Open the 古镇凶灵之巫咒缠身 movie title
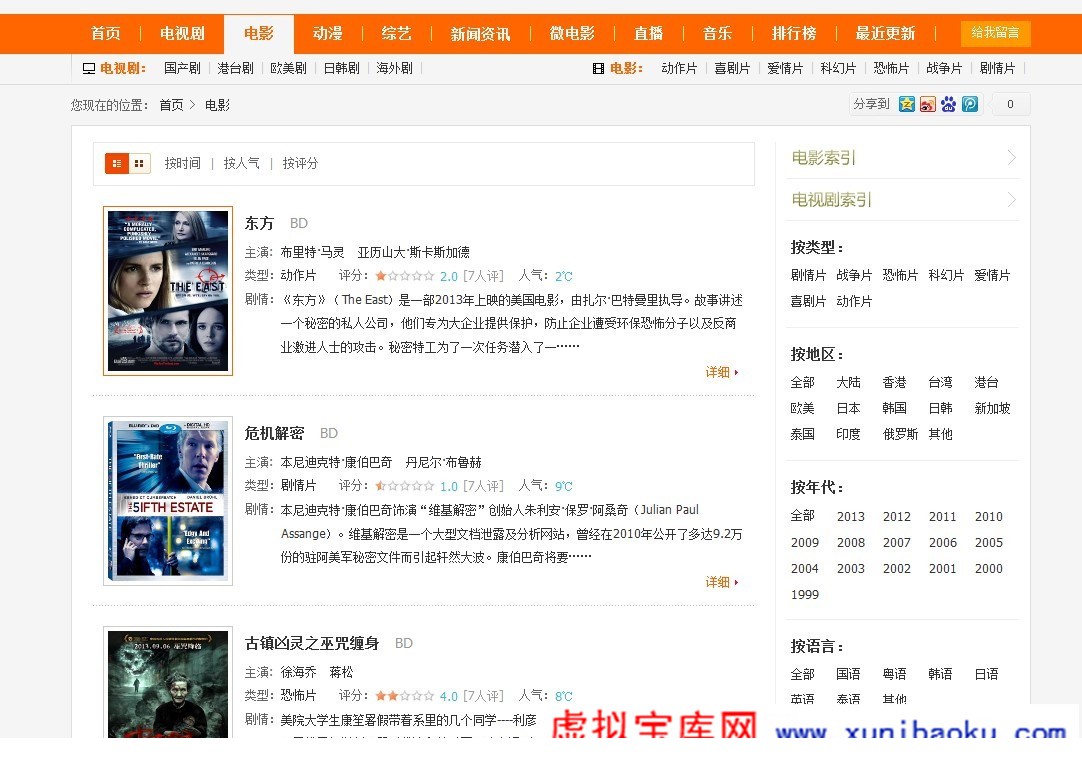1082x761 pixels. pyautogui.click(x=312, y=644)
